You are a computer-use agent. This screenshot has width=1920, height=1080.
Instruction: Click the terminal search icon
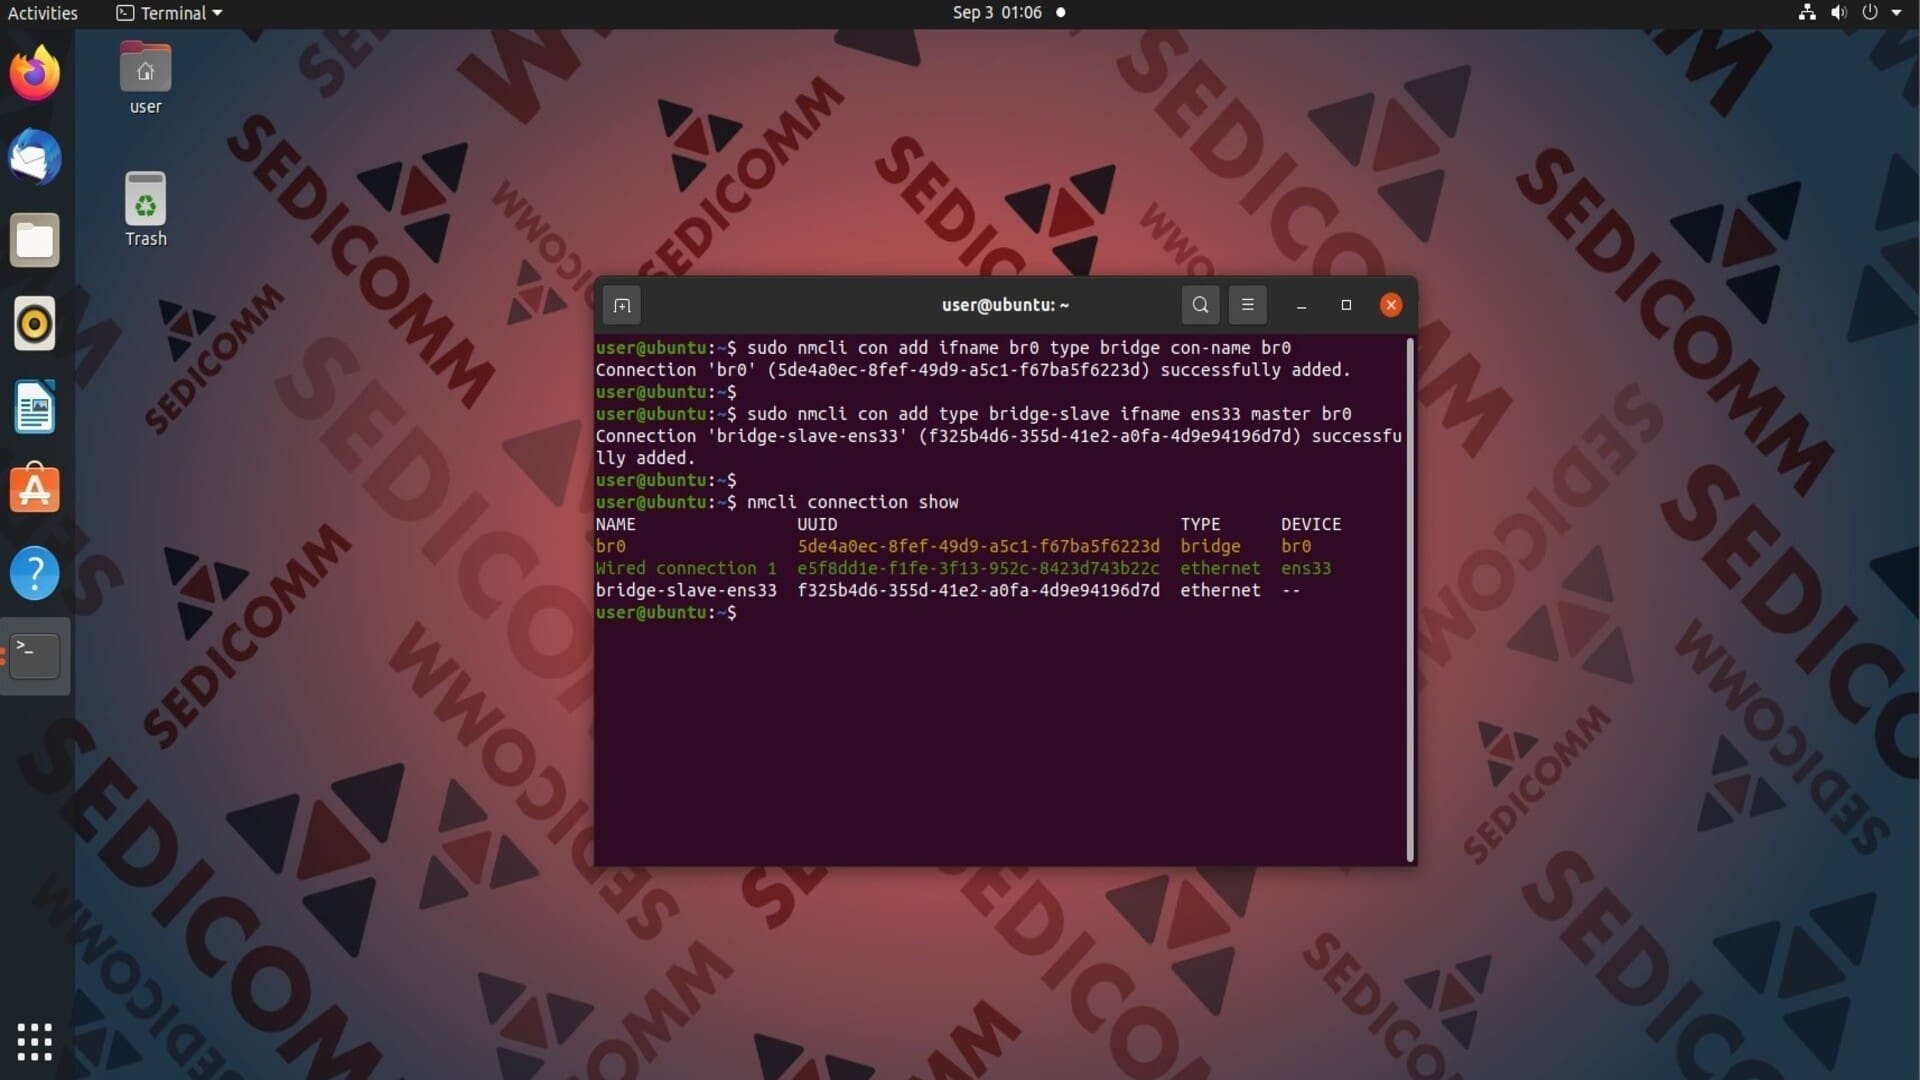[1200, 305]
